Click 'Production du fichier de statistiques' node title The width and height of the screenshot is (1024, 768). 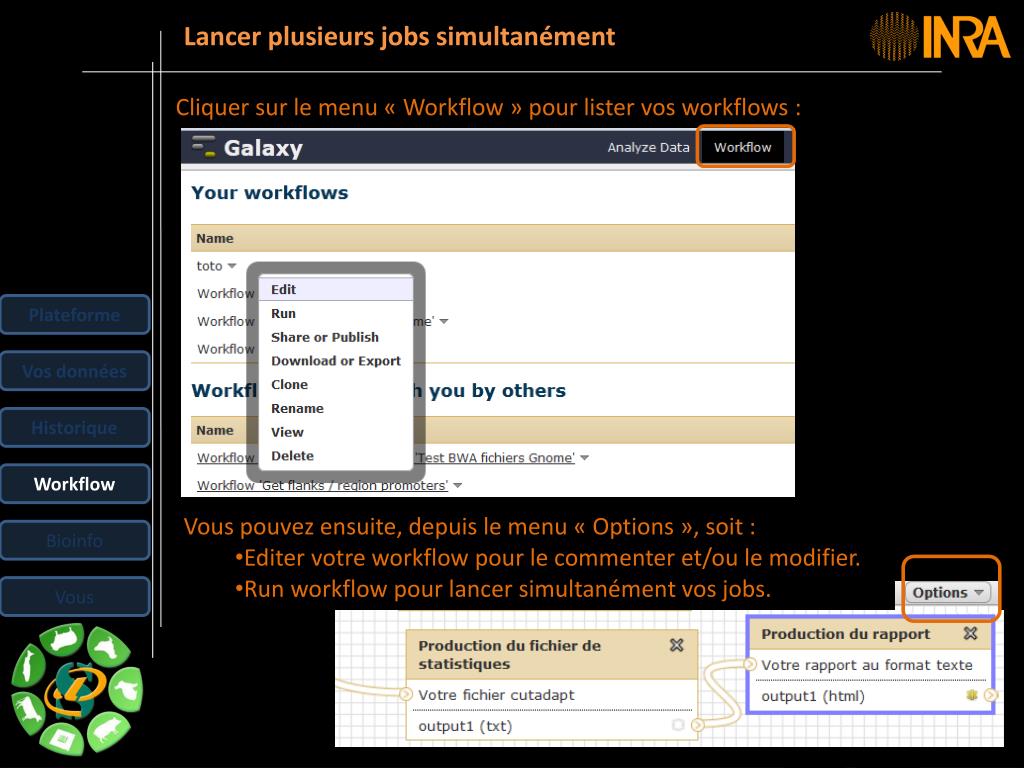click(509, 654)
